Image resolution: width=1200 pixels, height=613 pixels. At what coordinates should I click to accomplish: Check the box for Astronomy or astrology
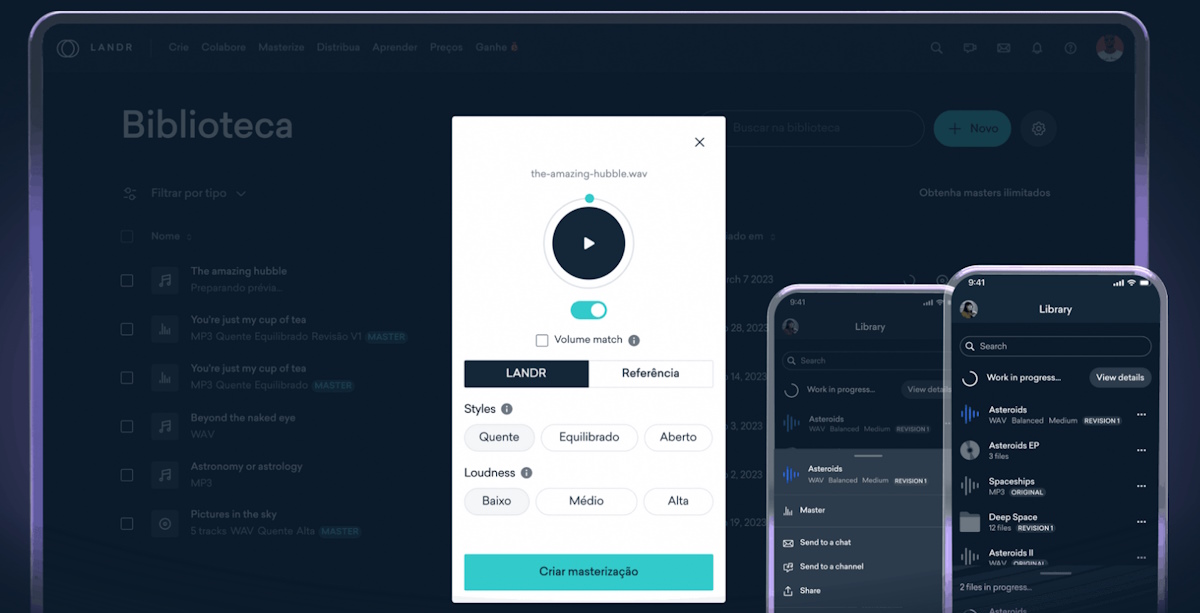(127, 474)
